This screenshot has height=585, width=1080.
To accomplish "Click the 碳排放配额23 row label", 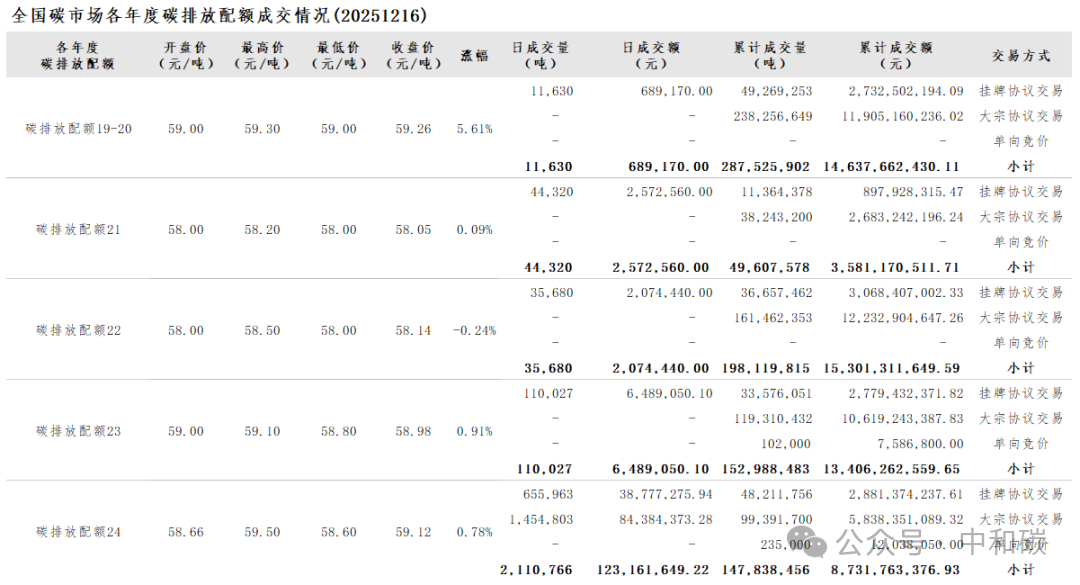I will click(x=78, y=431).
